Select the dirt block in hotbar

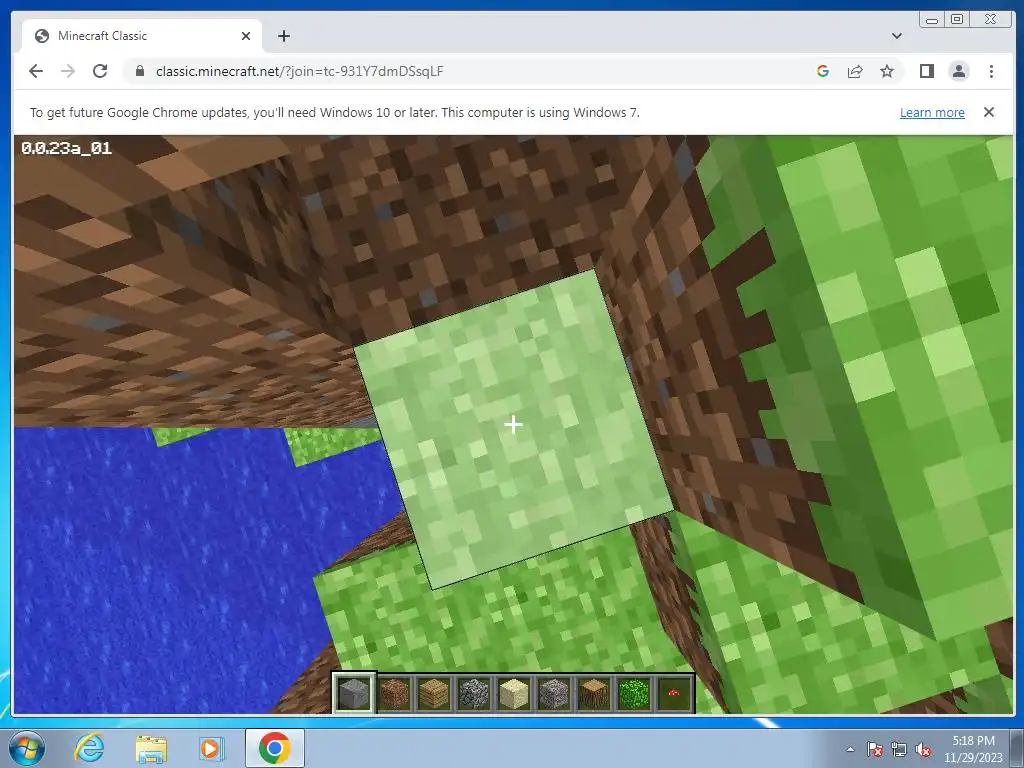(394, 693)
